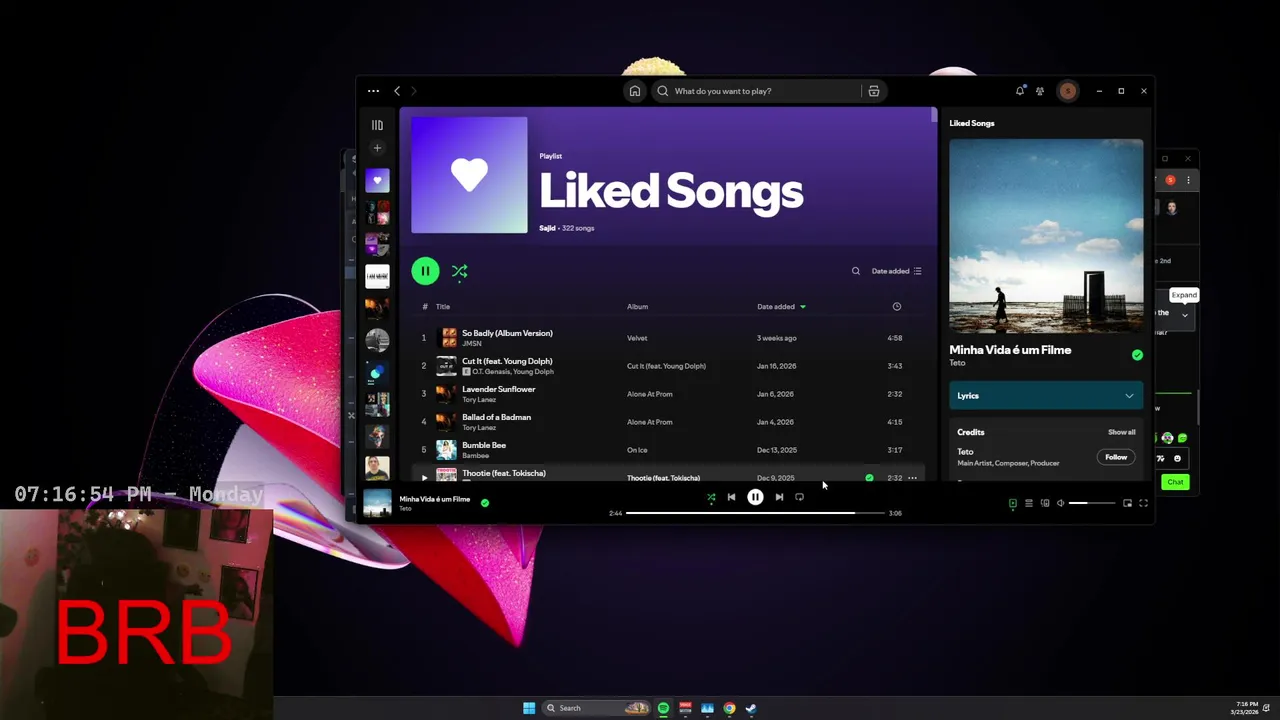
Task: Open Google Chrome from taskbar
Action: point(729,708)
